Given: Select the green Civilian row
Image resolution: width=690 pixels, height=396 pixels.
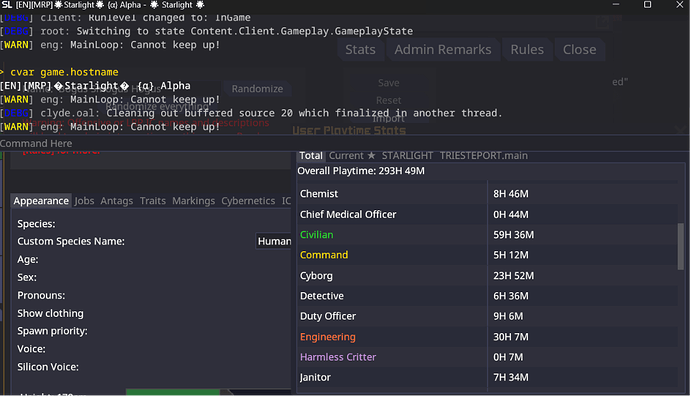Looking at the screenshot, I should click(488, 235).
